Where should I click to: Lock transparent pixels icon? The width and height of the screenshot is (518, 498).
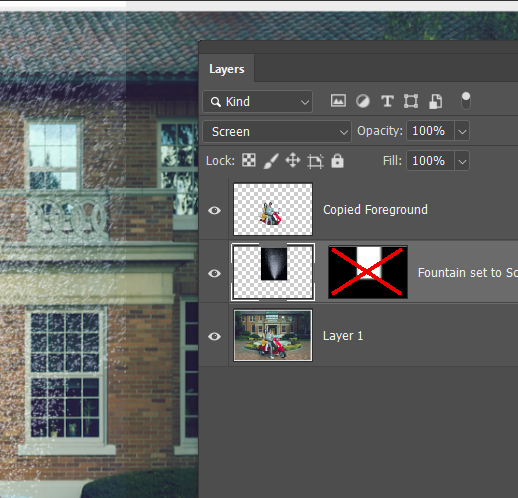click(249, 160)
